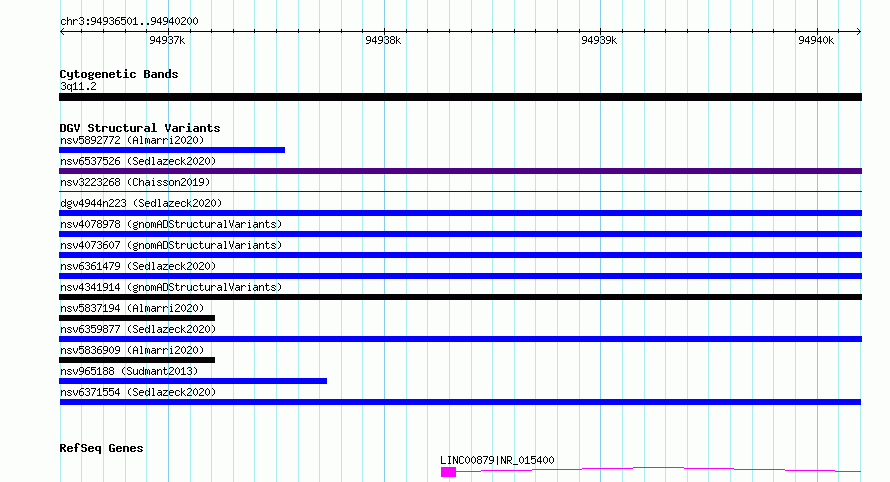Image resolution: width=890 pixels, height=482 pixels.
Task: Click the black 3q11.2 cytogenetic band
Action: tap(460, 97)
